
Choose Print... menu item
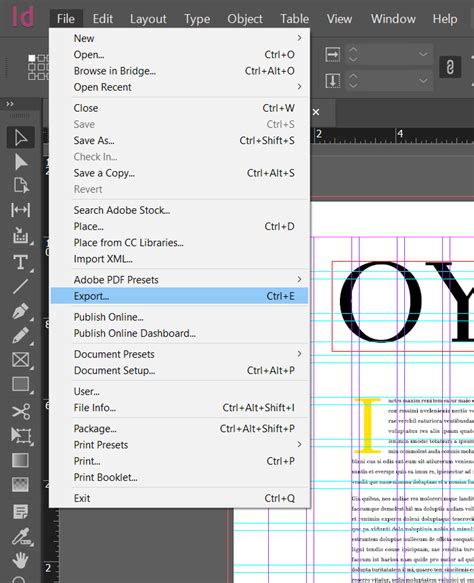(180, 461)
